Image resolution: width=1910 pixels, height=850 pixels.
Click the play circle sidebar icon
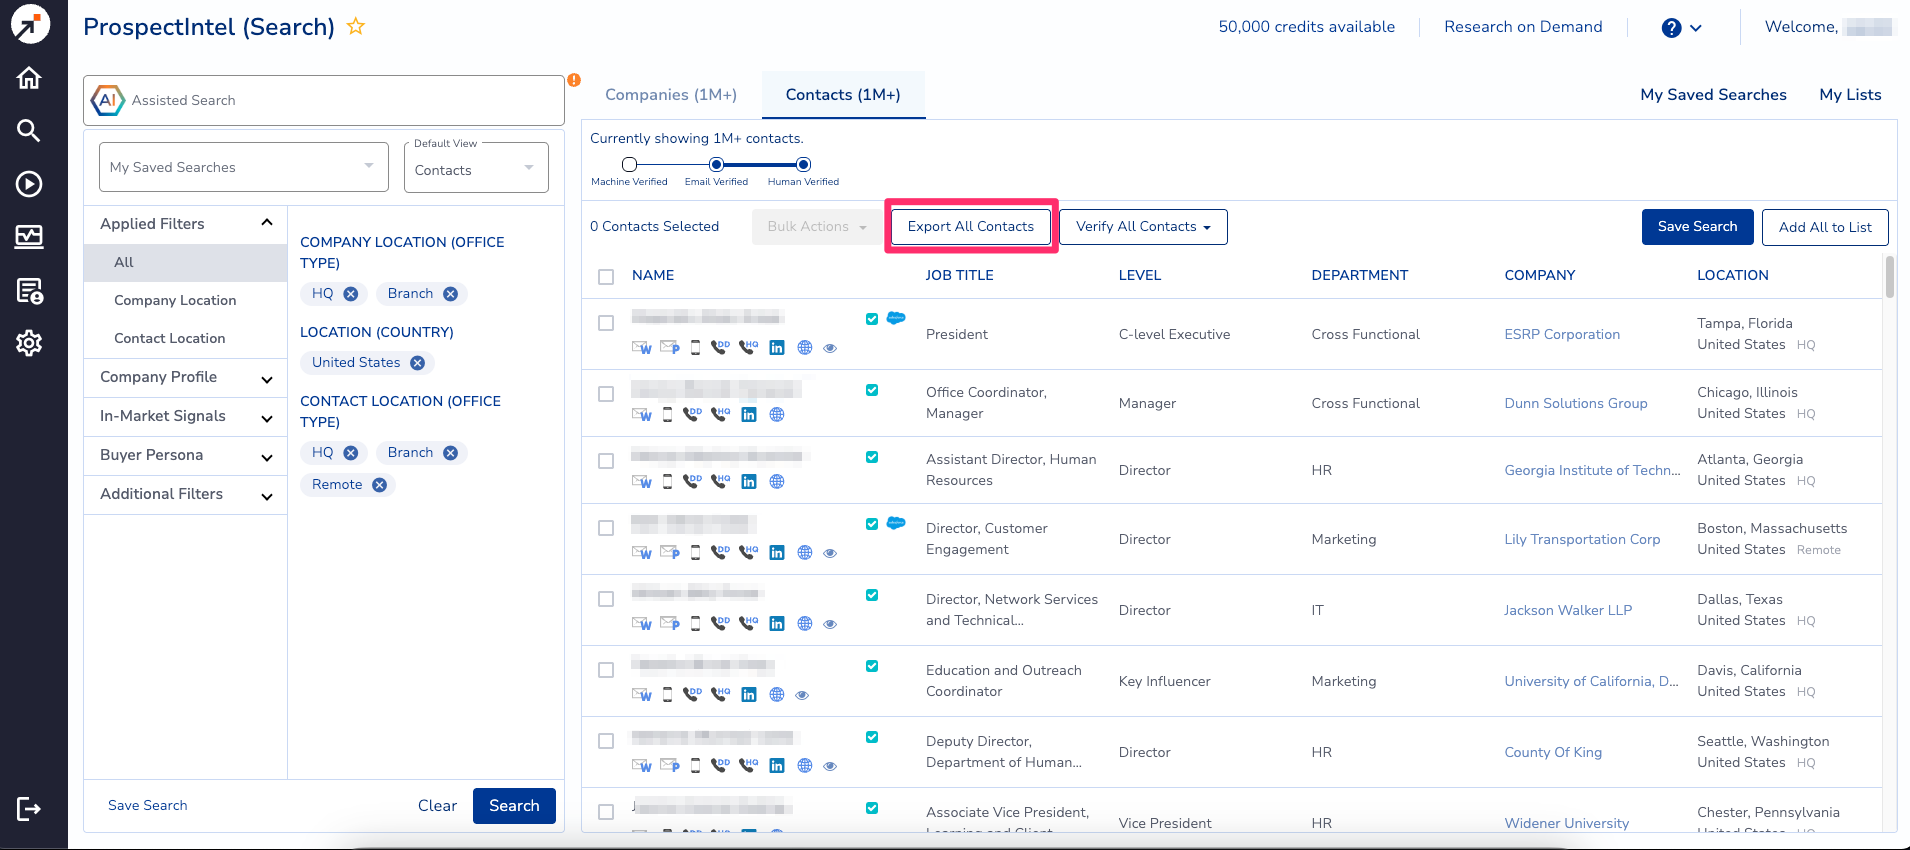click(29, 184)
